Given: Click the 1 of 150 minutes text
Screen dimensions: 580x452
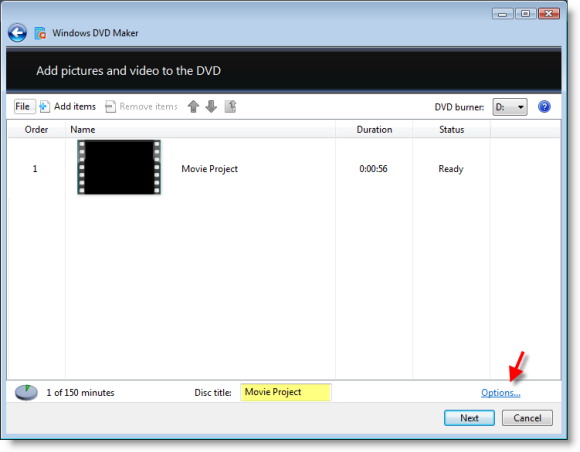Looking at the screenshot, I should 80,392.
